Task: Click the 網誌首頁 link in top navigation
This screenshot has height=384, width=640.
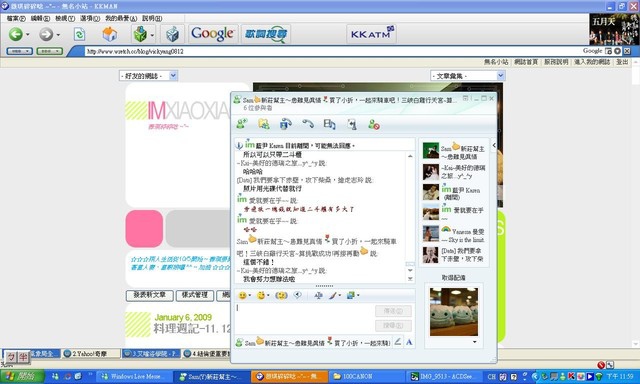Action: click(526, 62)
